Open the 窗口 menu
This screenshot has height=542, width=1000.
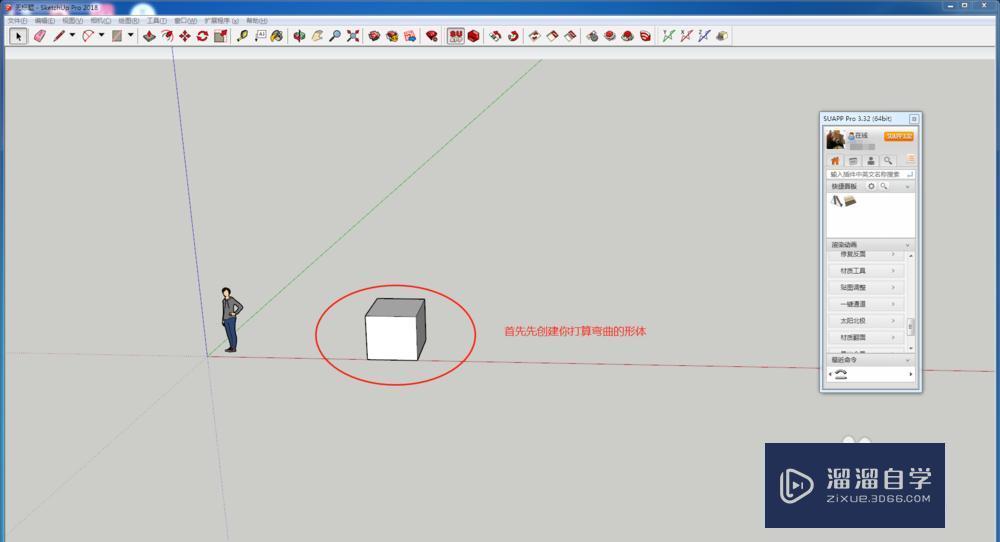click(x=186, y=21)
